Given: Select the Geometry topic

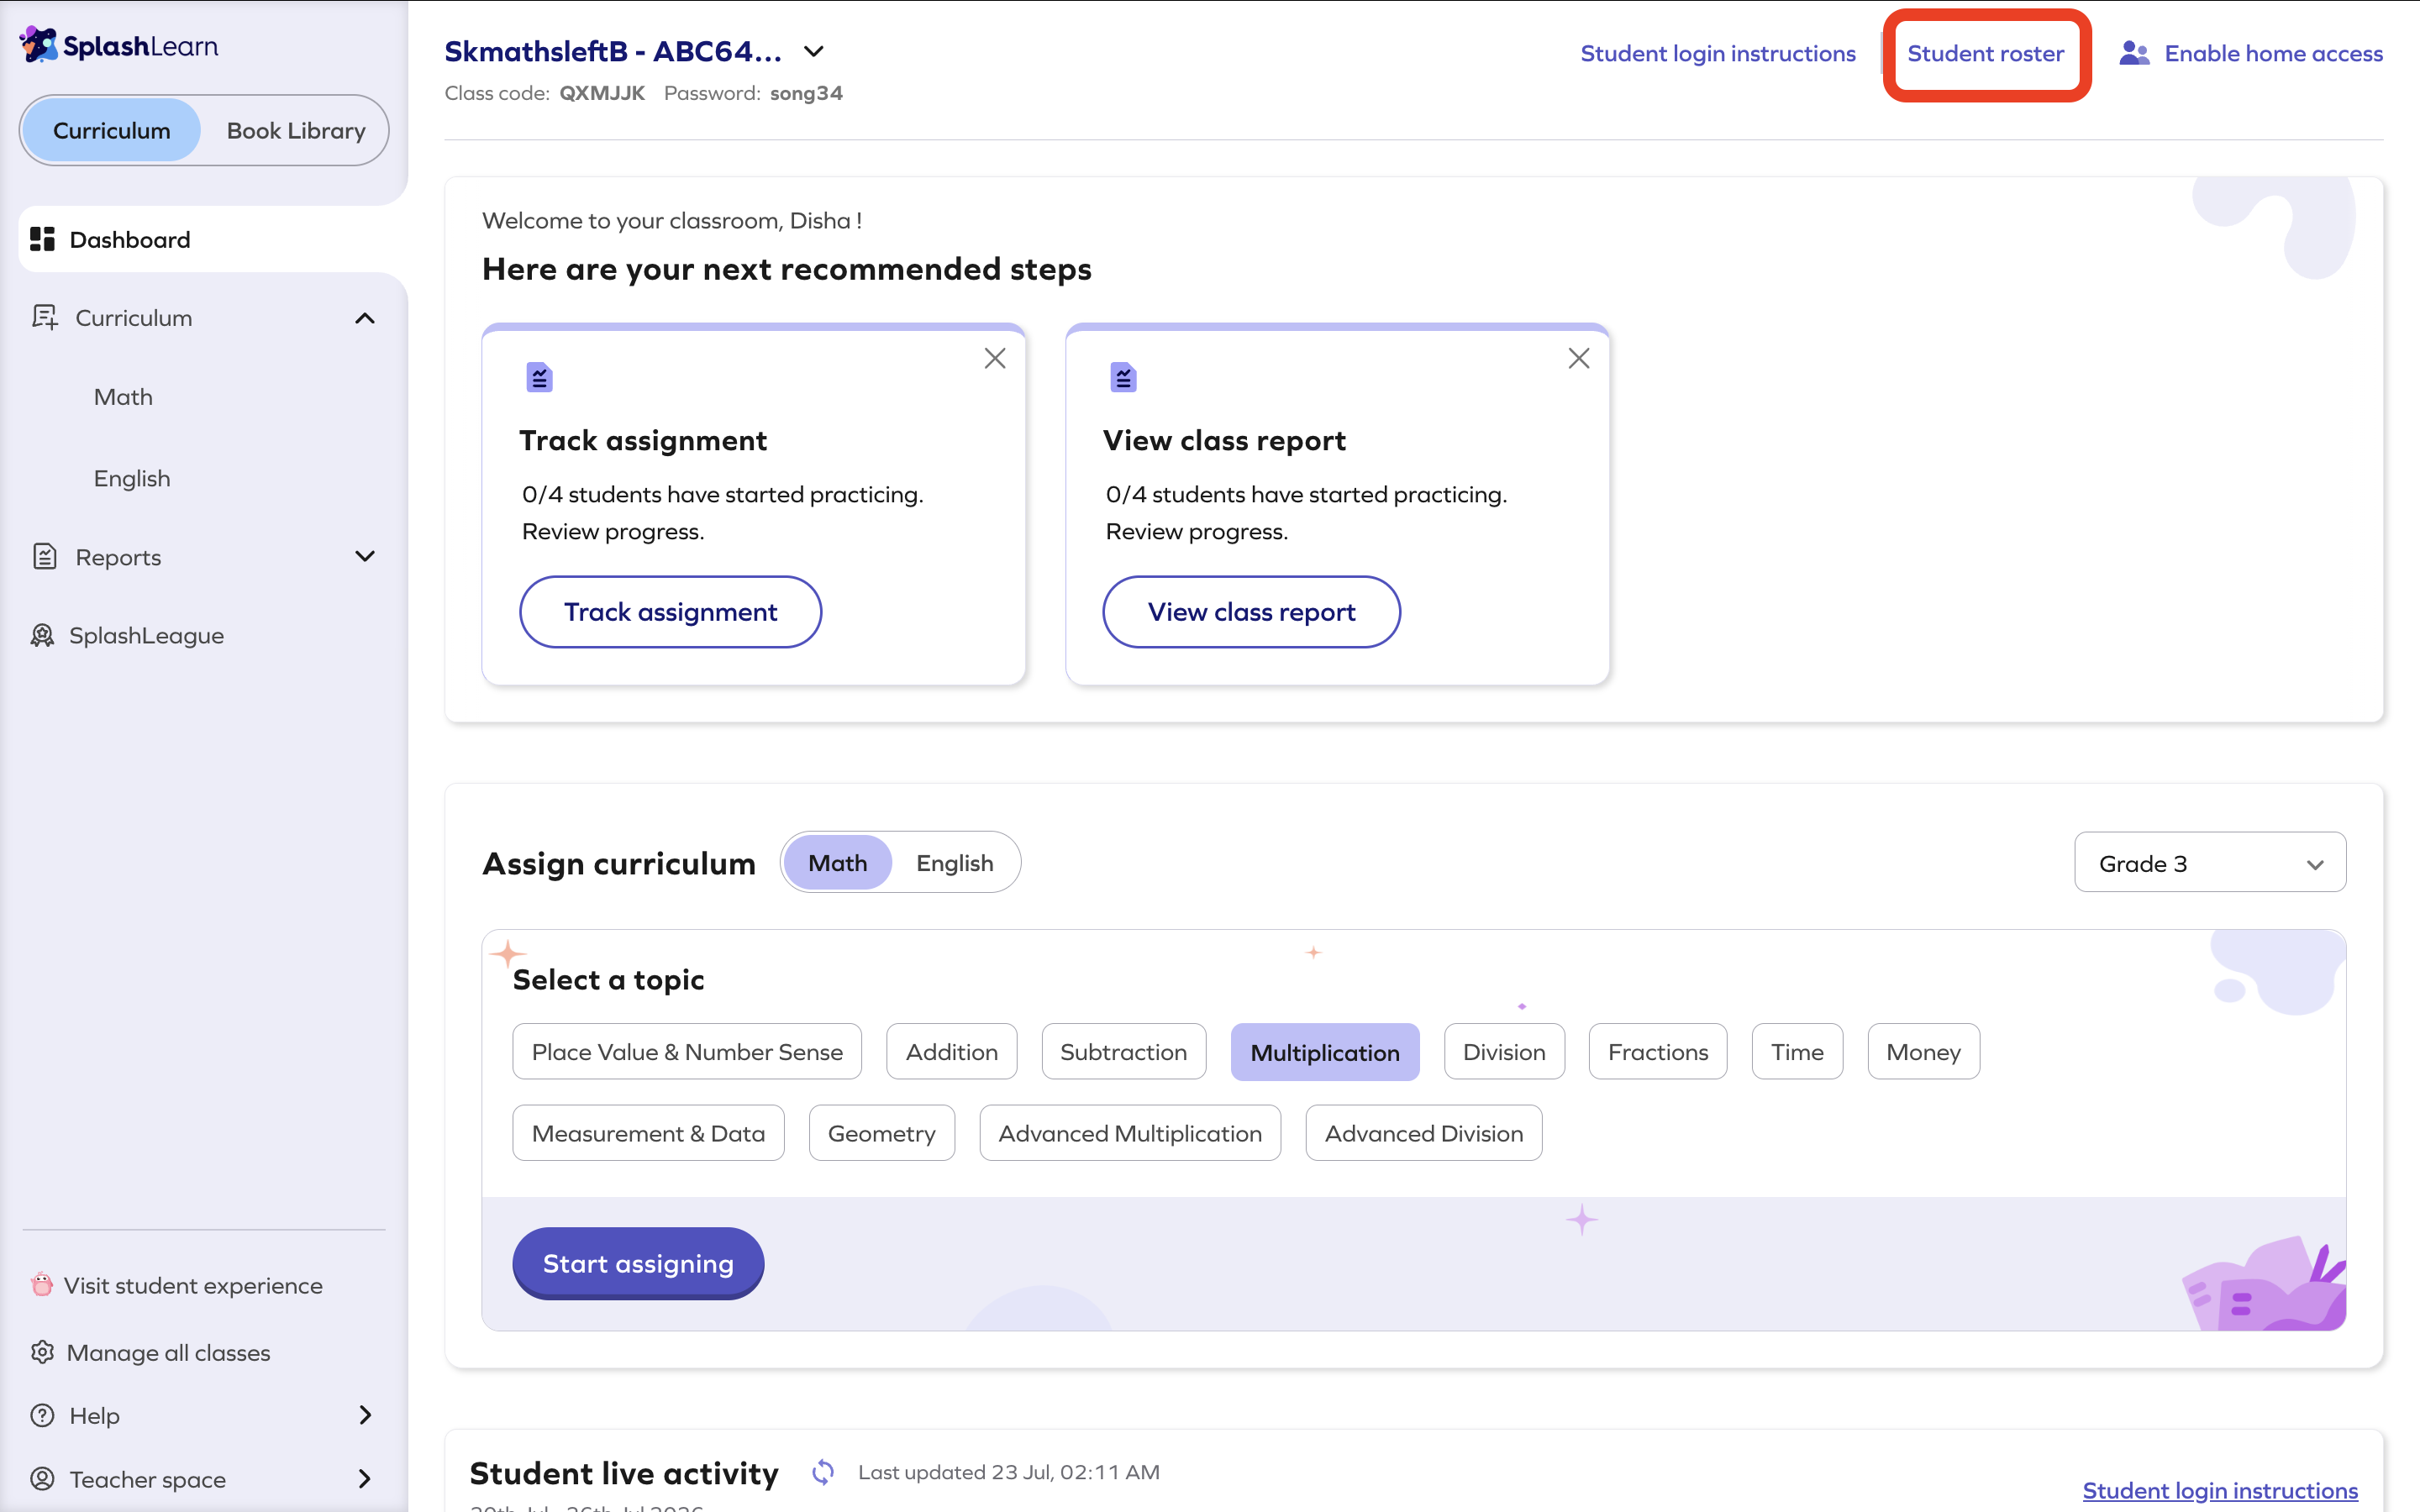Looking at the screenshot, I should tap(881, 1133).
